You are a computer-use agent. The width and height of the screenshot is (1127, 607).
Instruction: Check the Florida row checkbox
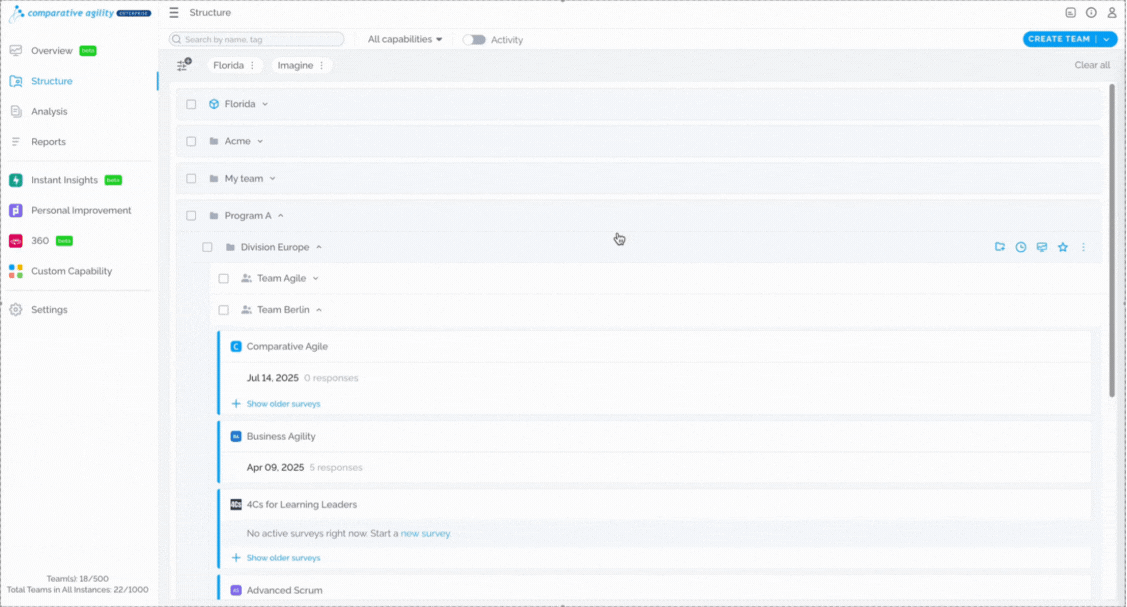pos(191,104)
